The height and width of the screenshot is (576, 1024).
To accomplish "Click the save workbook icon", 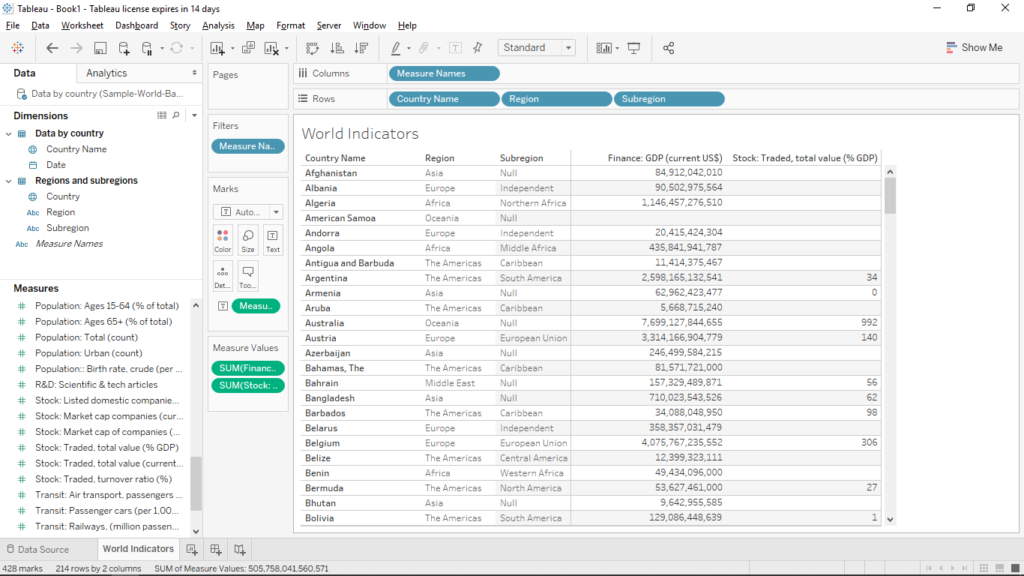I will click(x=100, y=47).
